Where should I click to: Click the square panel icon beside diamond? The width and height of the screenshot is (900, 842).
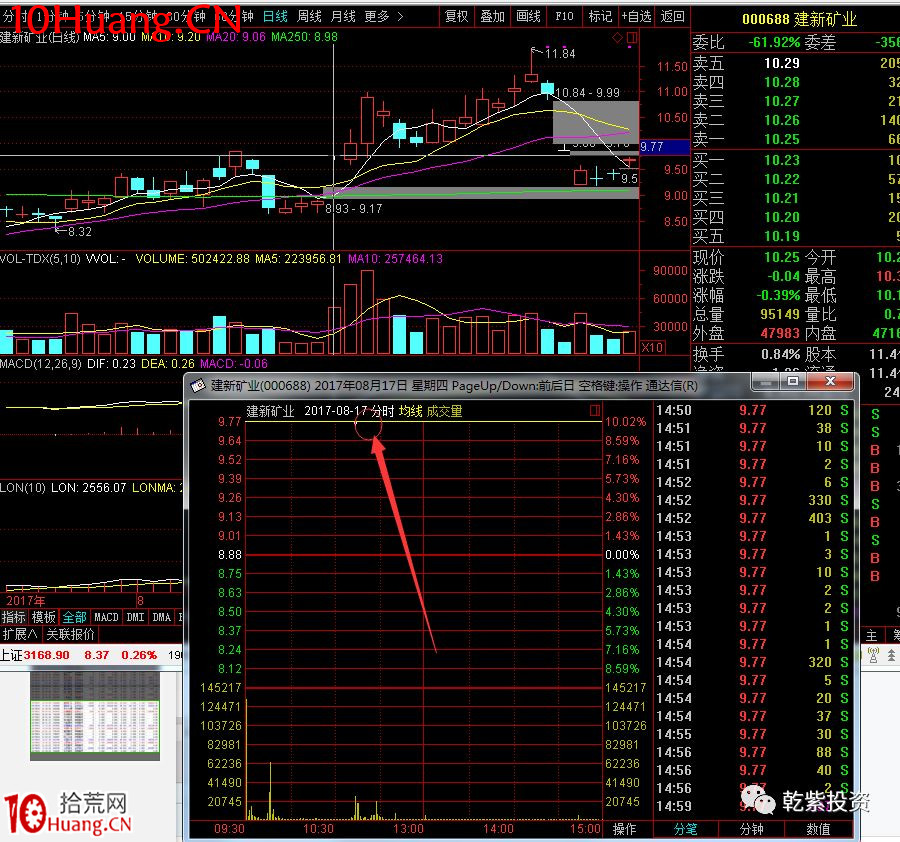click(x=632, y=38)
